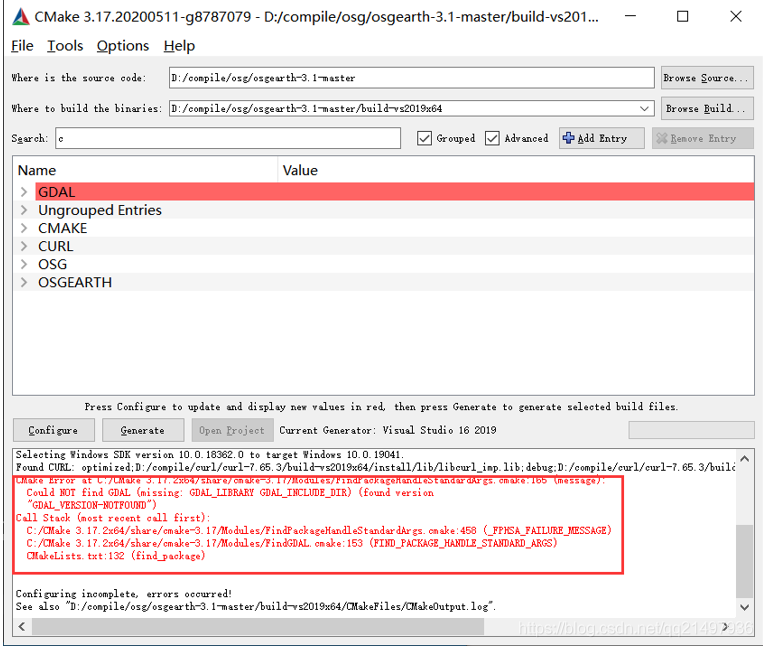Image resolution: width=763 pixels, height=647 pixels.
Task: Open the Tools menu
Action: 65,46
